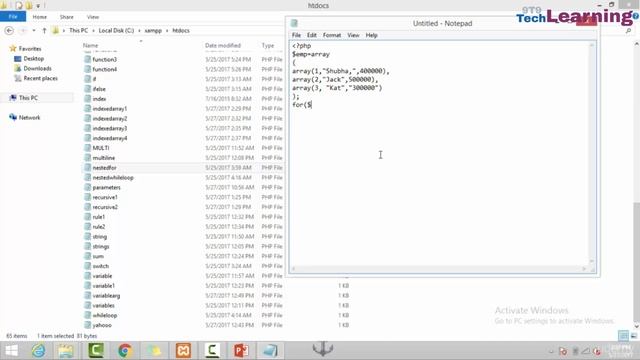Open the Explorer View ribbon tab

[93, 17]
